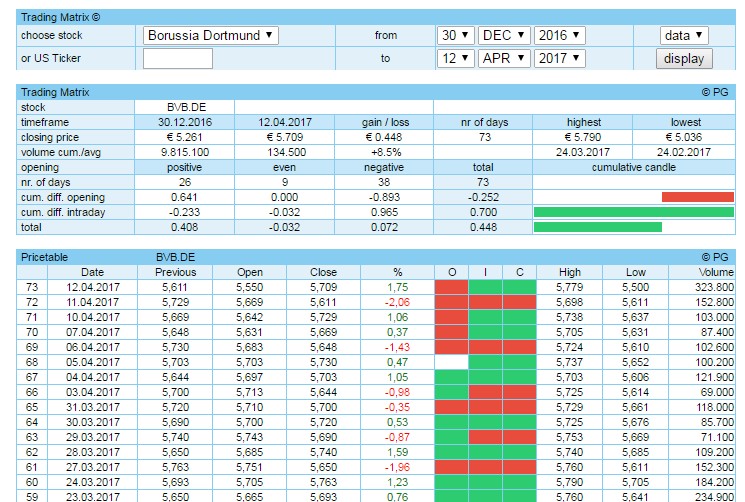Select date 06.04.2017 row entry

pos(93,347)
